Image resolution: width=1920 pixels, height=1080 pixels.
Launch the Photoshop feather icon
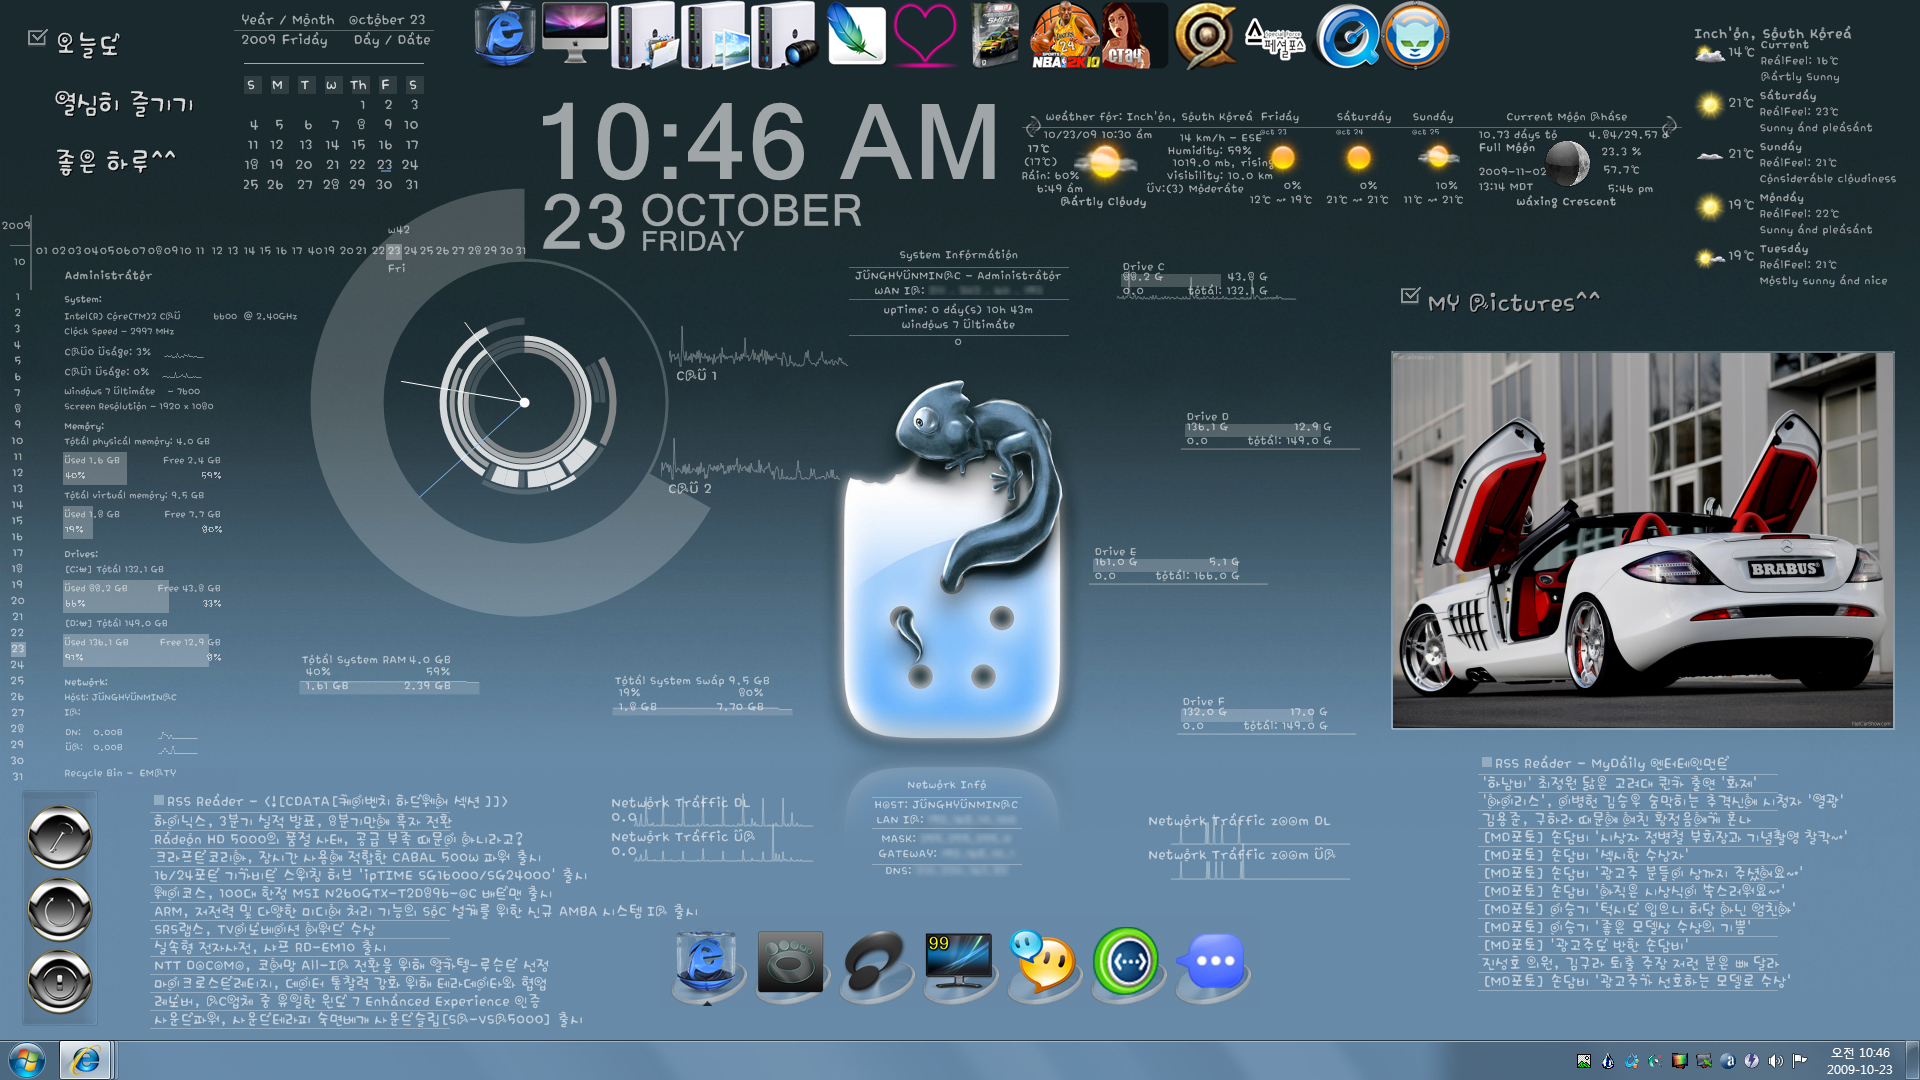(856, 35)
